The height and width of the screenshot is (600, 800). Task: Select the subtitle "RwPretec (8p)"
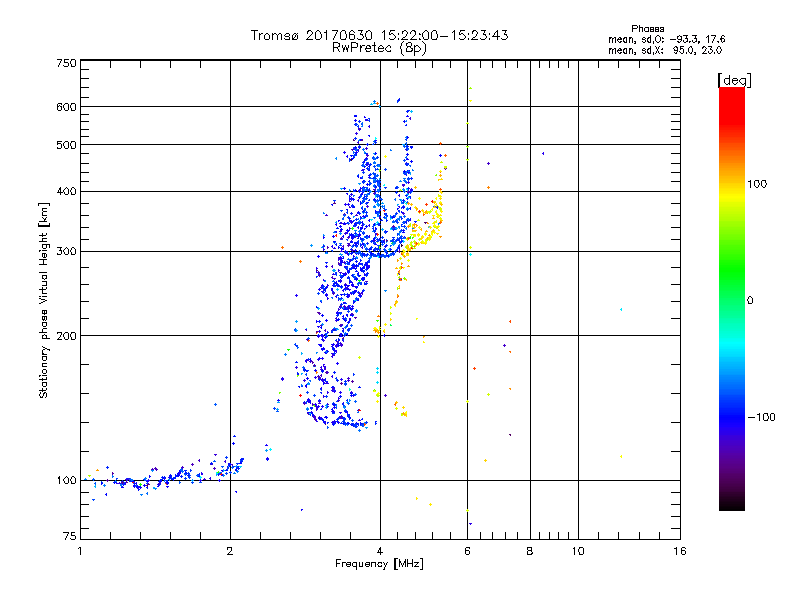tap(379, 48)
